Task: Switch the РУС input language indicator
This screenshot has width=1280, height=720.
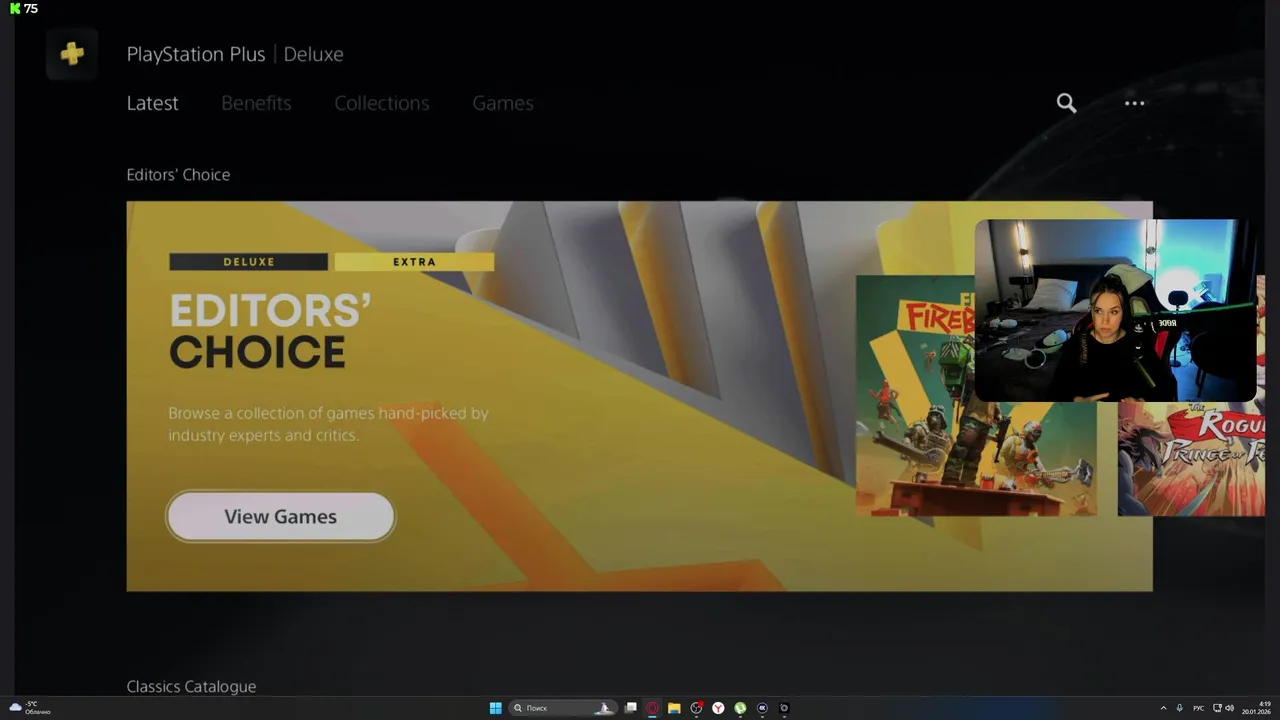Action: click(x=1198, y=708)
